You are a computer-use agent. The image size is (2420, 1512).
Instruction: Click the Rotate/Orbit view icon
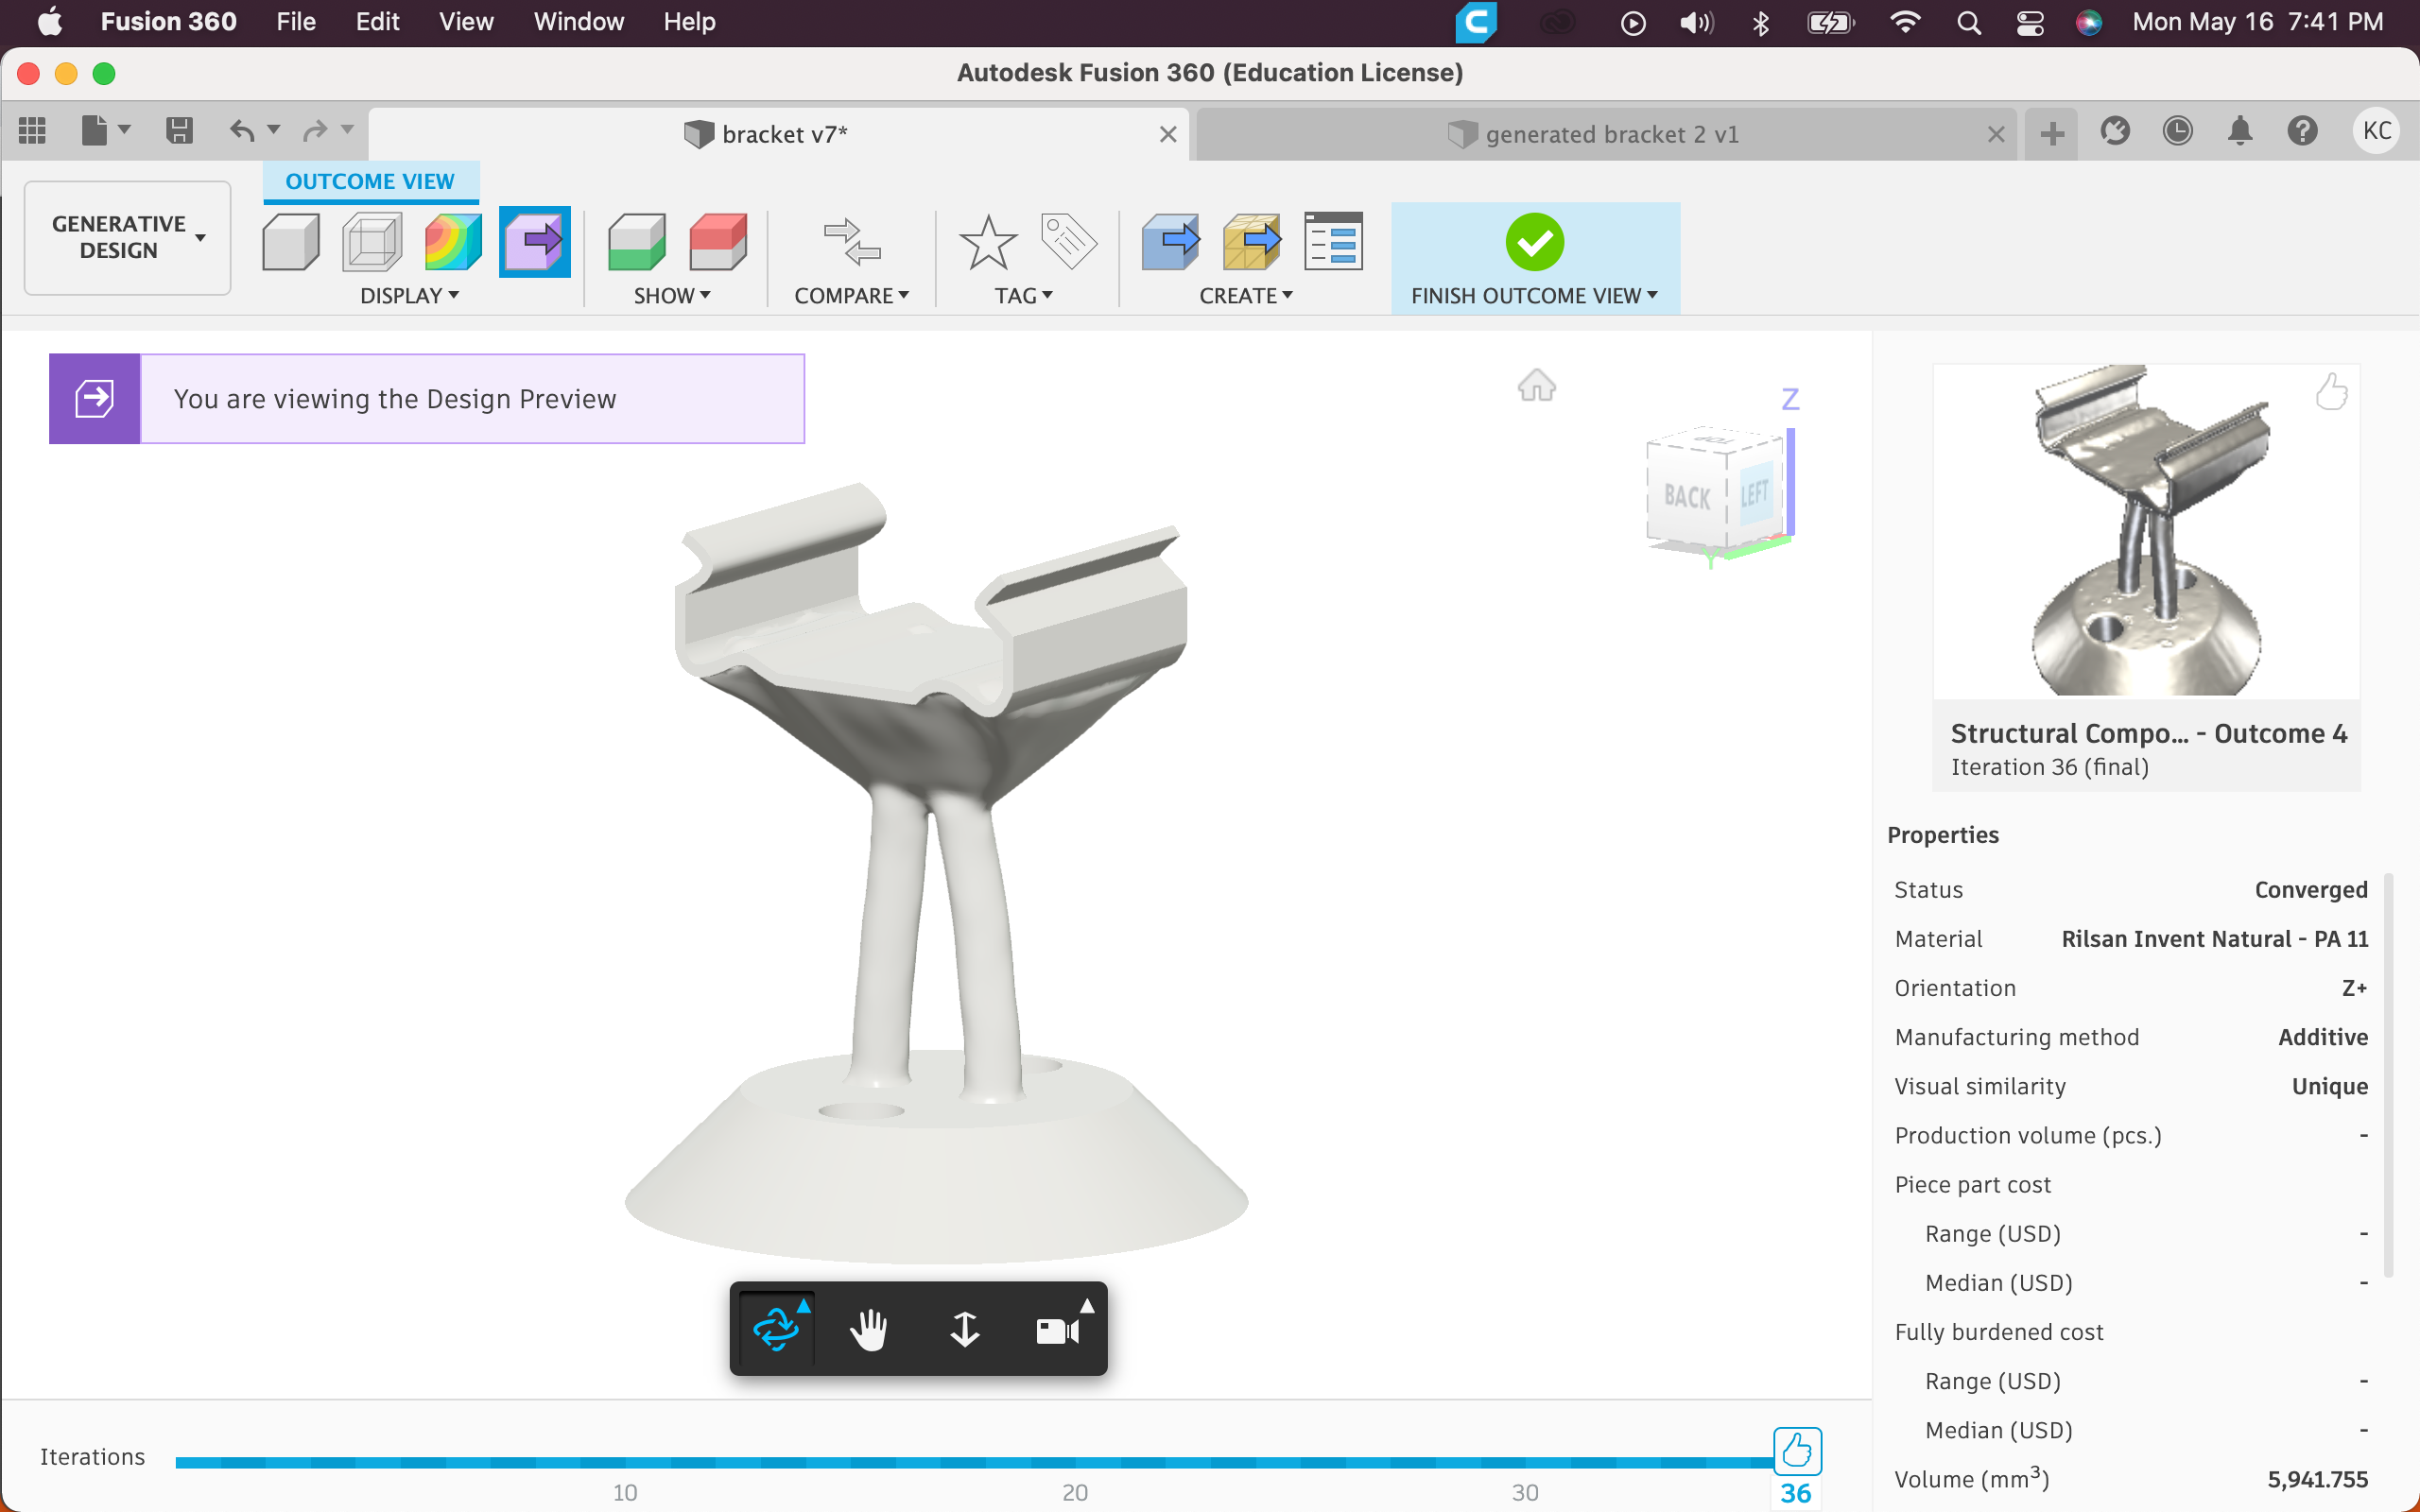(x=777, y=1329)
